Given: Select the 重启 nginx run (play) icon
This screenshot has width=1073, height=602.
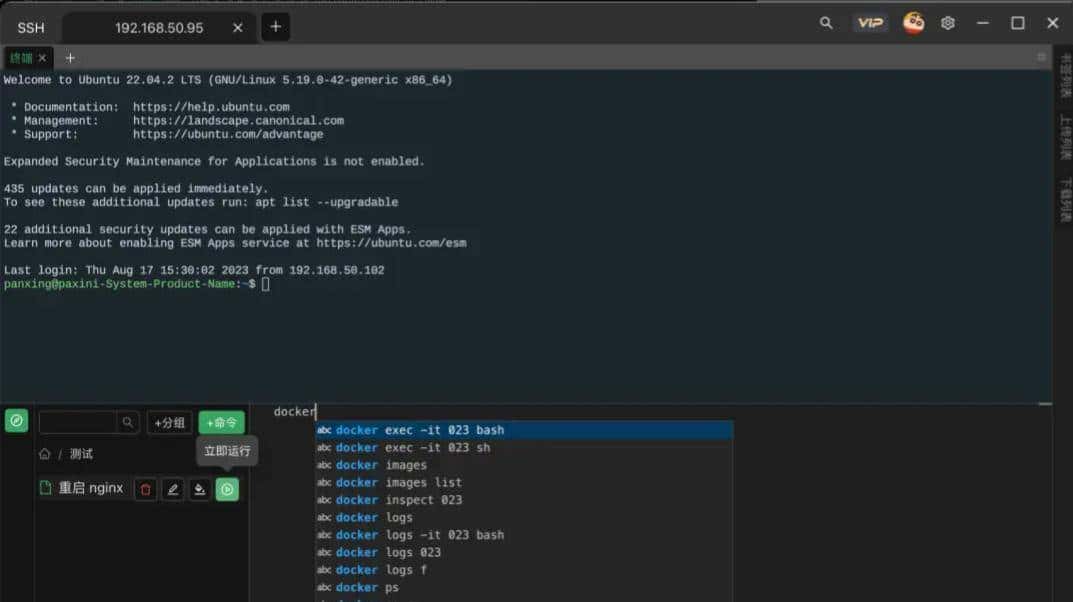Looking at the screenshot, I should [x=227, y=488].
